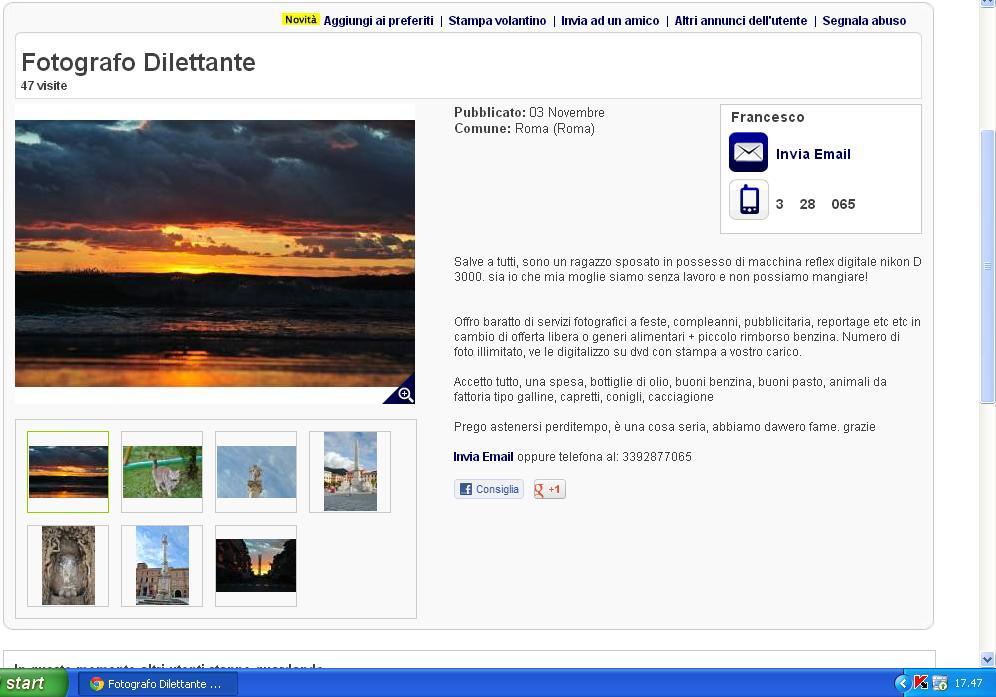Click Pubblicato: 03 Novembre text
This screenshot has width=996, height=697.
click(529, 112)
